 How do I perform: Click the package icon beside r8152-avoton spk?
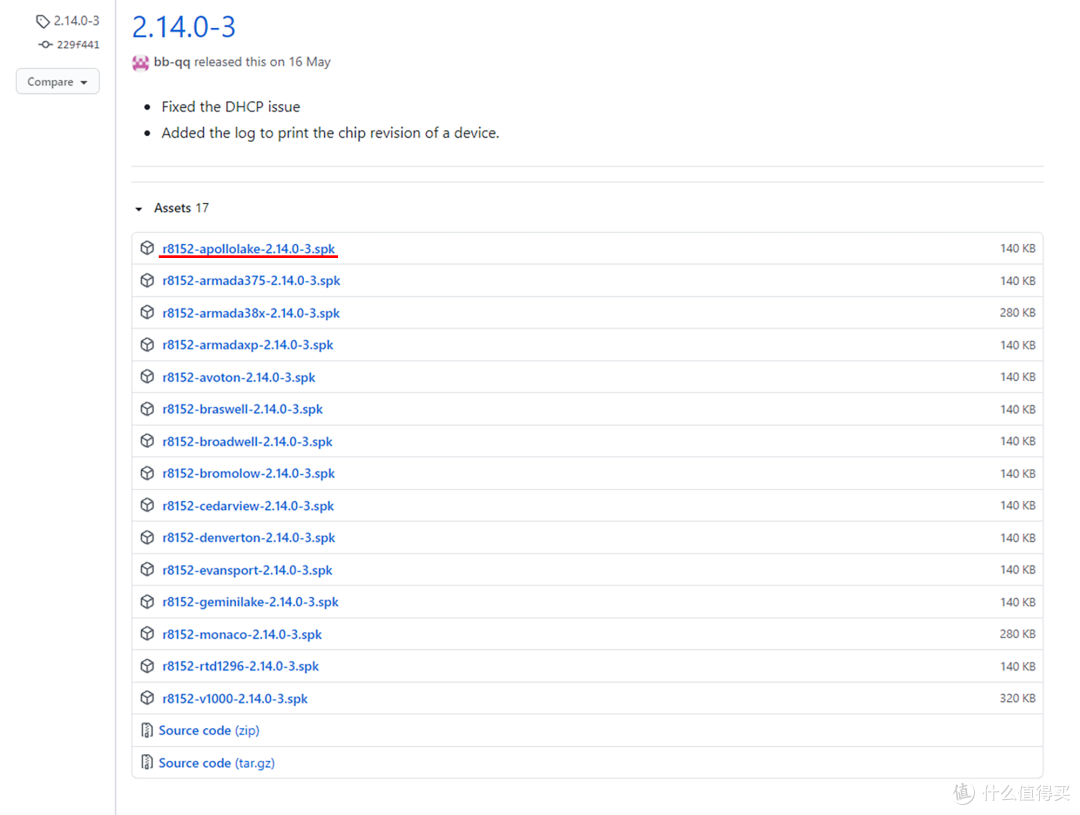147,377
